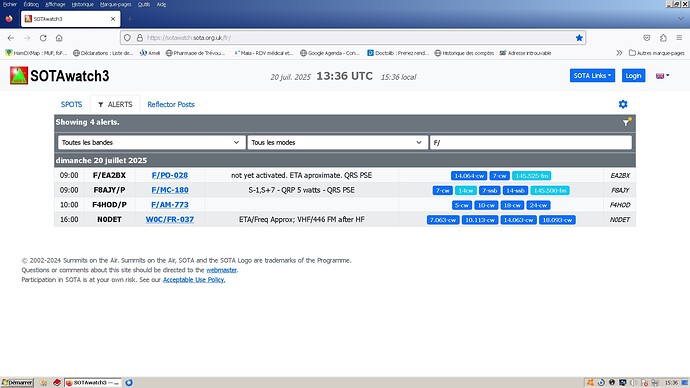Click the 145.500-fm frequency badge
This screenshot has width=690, height=388.
point(550,190)
